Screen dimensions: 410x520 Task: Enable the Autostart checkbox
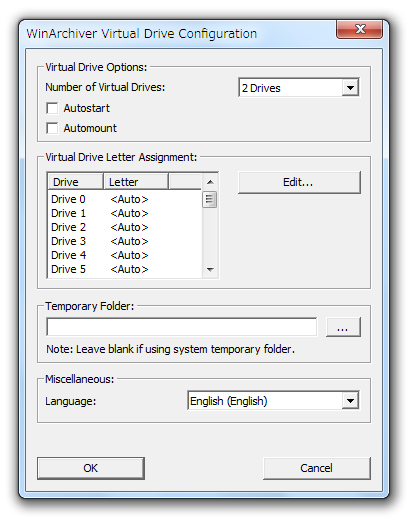[x=52, y=108]
